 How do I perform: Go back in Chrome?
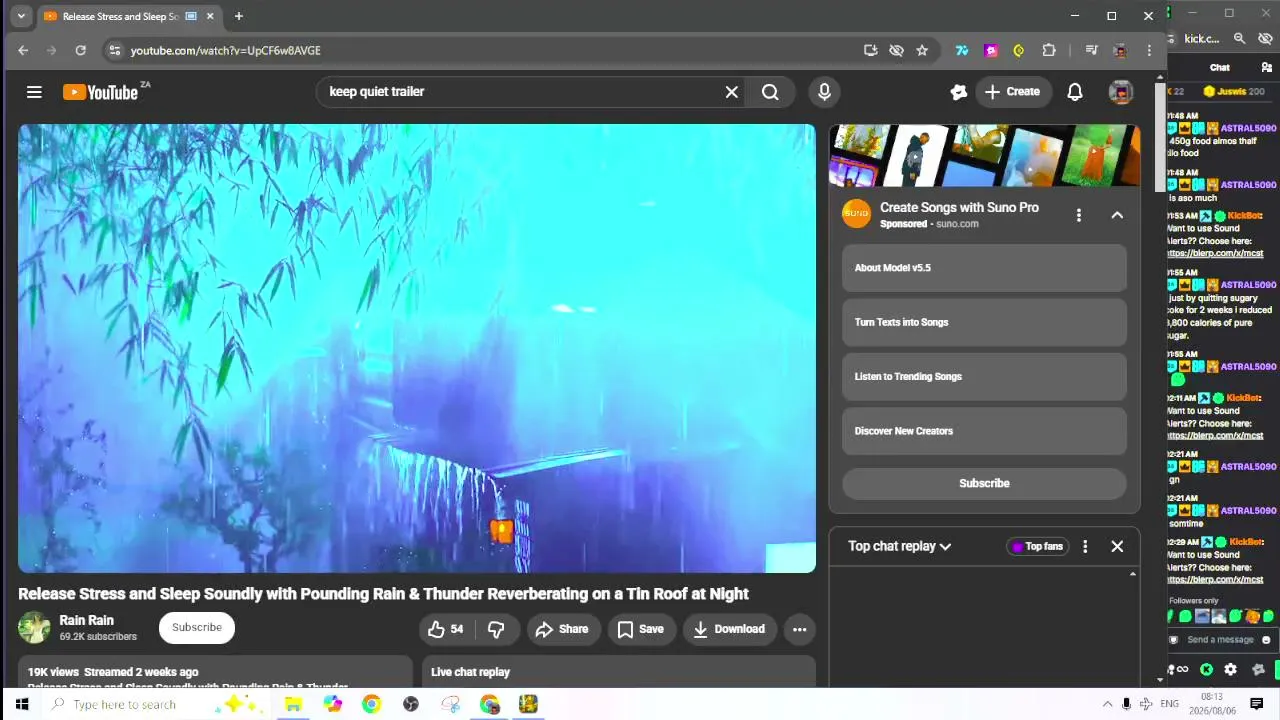pyautogui.click(x=23, y=50)
